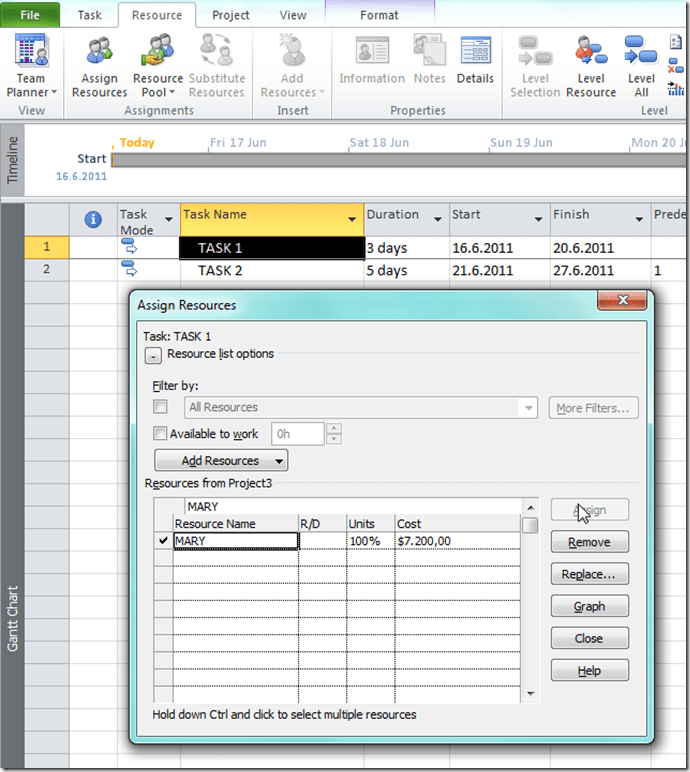Click the blue info column header icon
Image resolution: width=690 pixels, height=772 pixels.
click(94, 219)
